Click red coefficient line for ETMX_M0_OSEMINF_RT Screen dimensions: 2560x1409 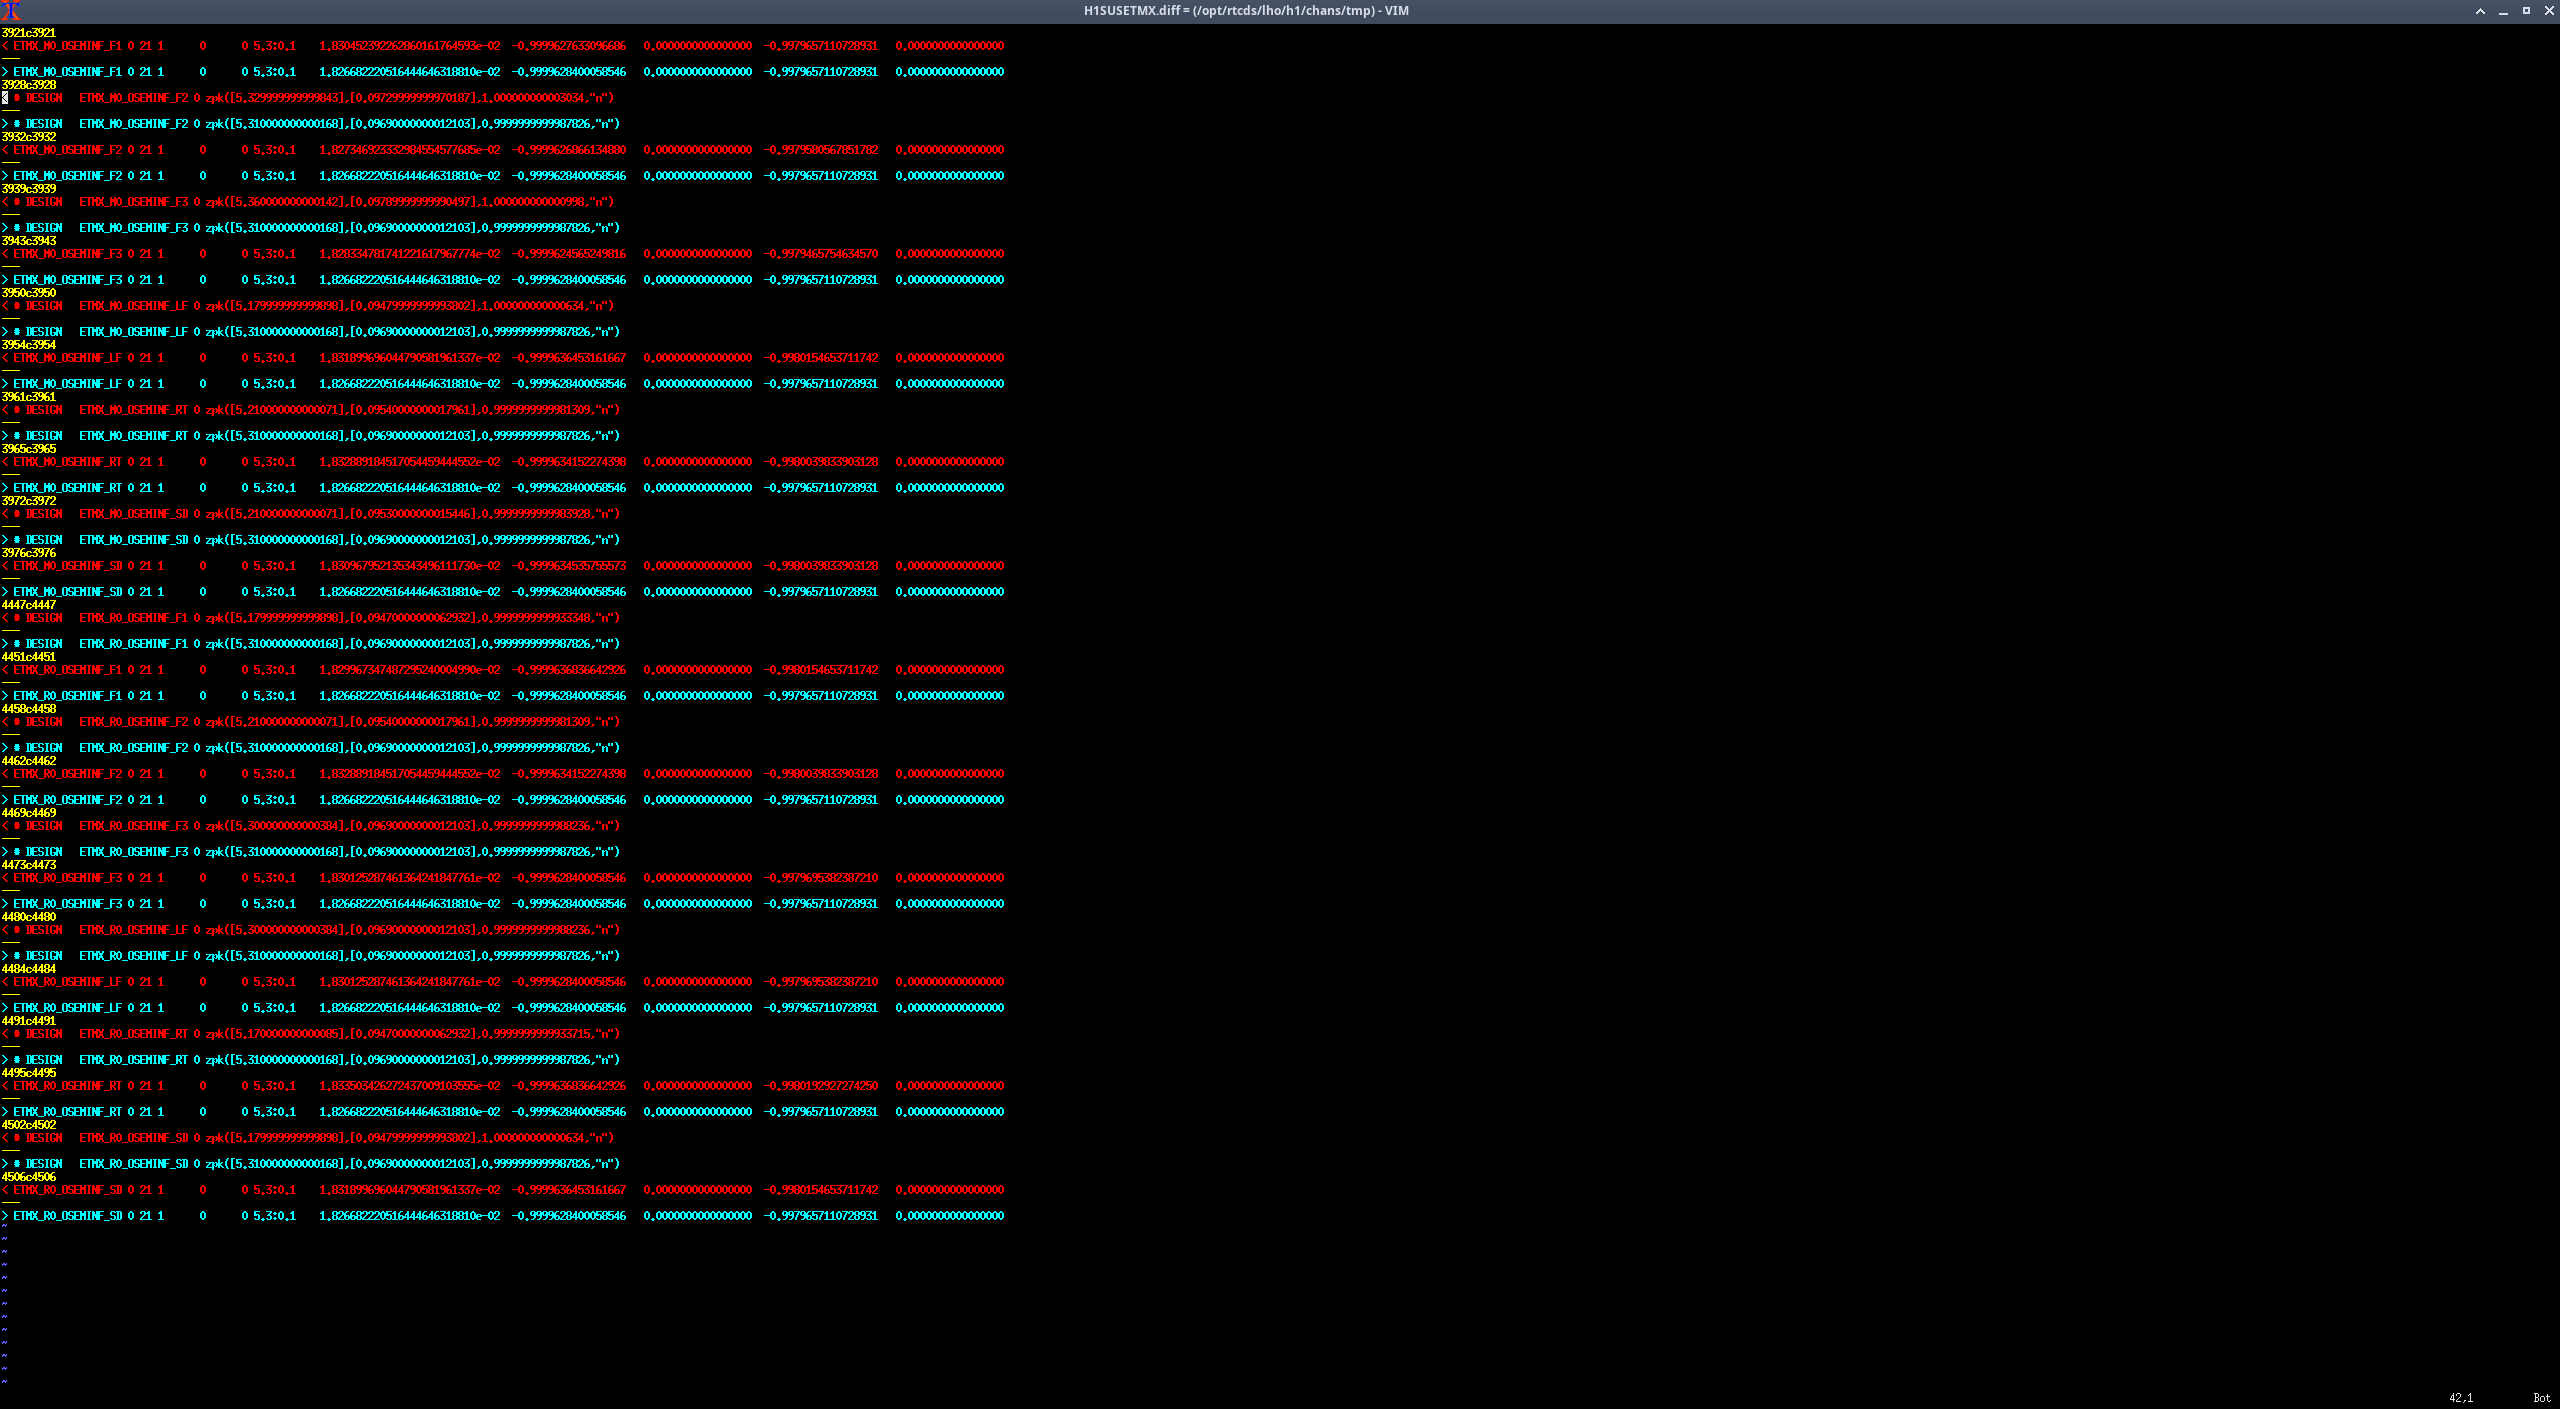click(x=503, y=462)
